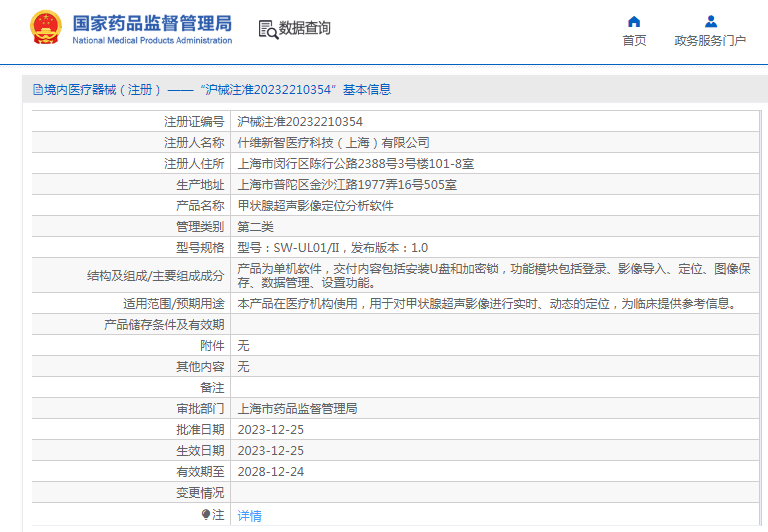Click the 注册人住所 row label
Viewport: 768px width, 532px height.
coord(194,164)
